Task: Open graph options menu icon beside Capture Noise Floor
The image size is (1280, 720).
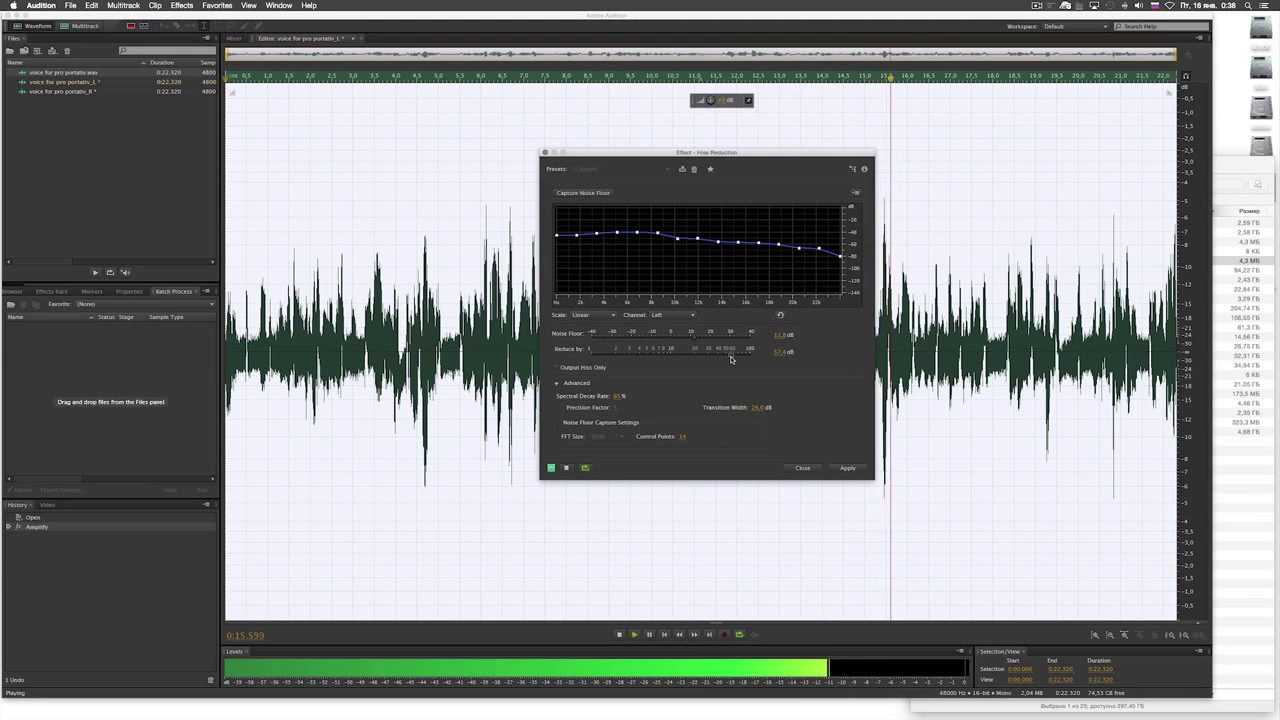Action: click(x=855, y=193)
